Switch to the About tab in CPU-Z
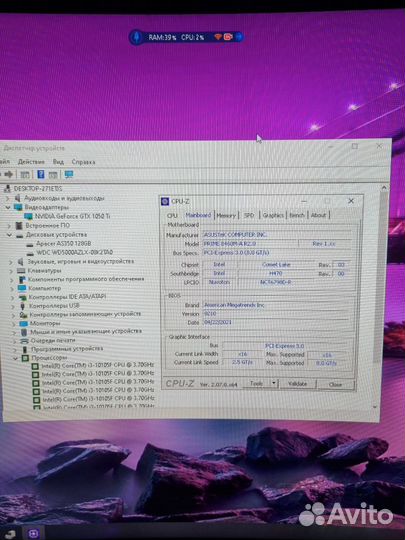Screen dimensions: 405x540 click(319, 215)
